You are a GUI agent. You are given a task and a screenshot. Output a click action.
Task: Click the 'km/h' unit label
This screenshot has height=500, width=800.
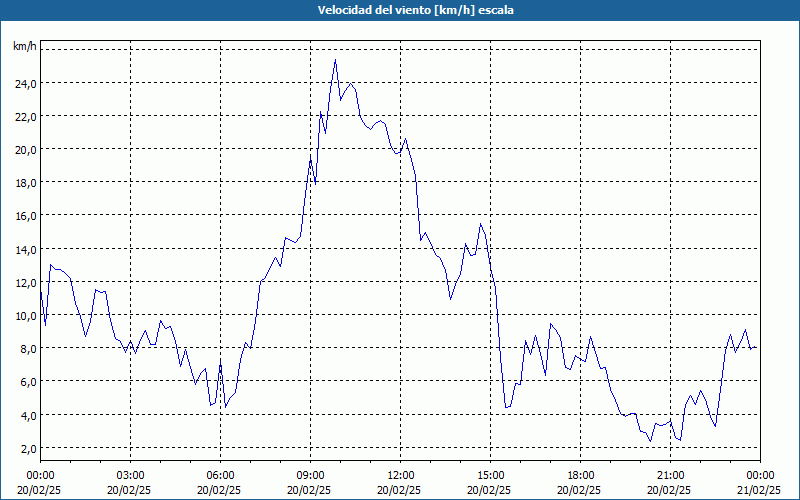pos(25,46)
